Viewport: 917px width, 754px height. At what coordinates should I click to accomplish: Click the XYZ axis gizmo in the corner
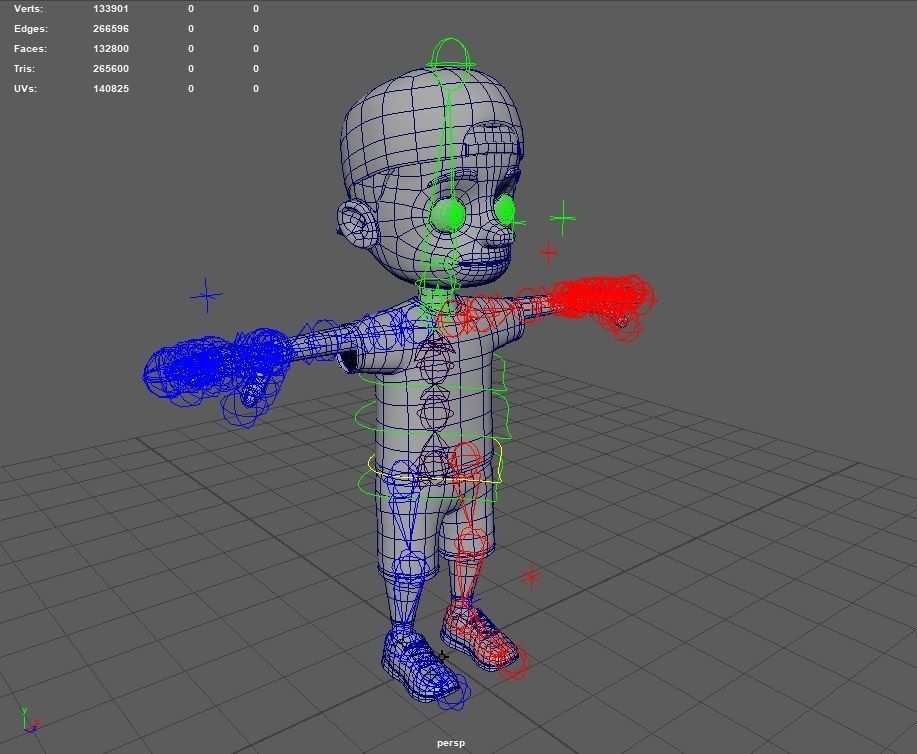(29, 721)
